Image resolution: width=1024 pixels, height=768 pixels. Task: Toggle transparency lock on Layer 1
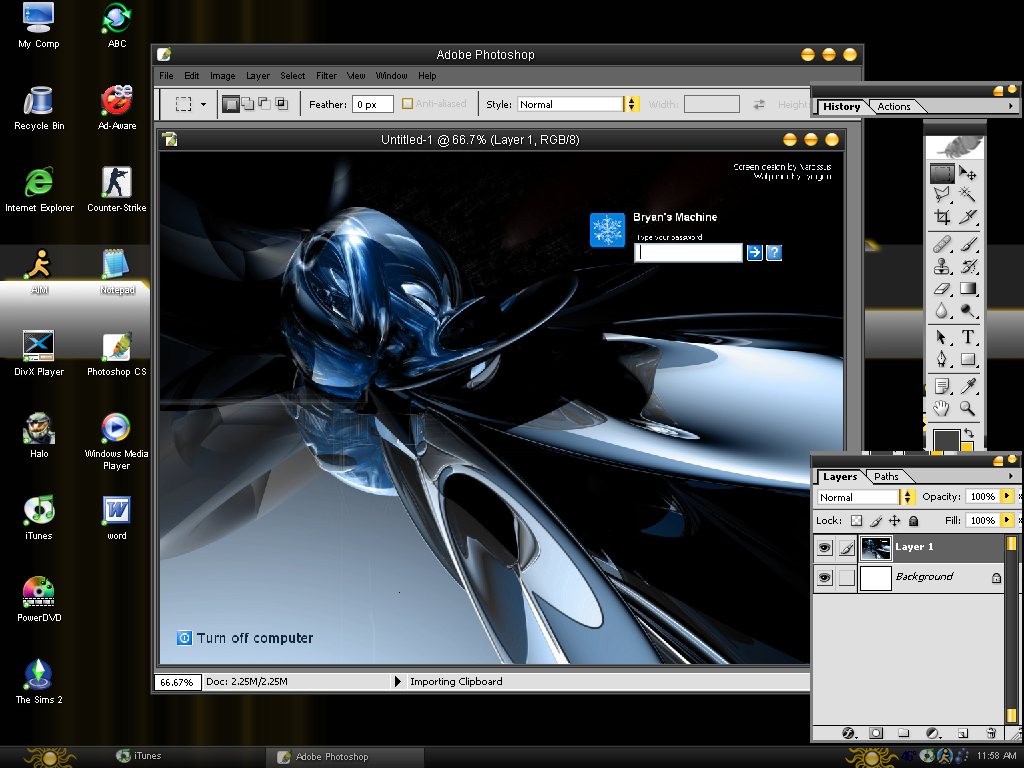(856, 521)
